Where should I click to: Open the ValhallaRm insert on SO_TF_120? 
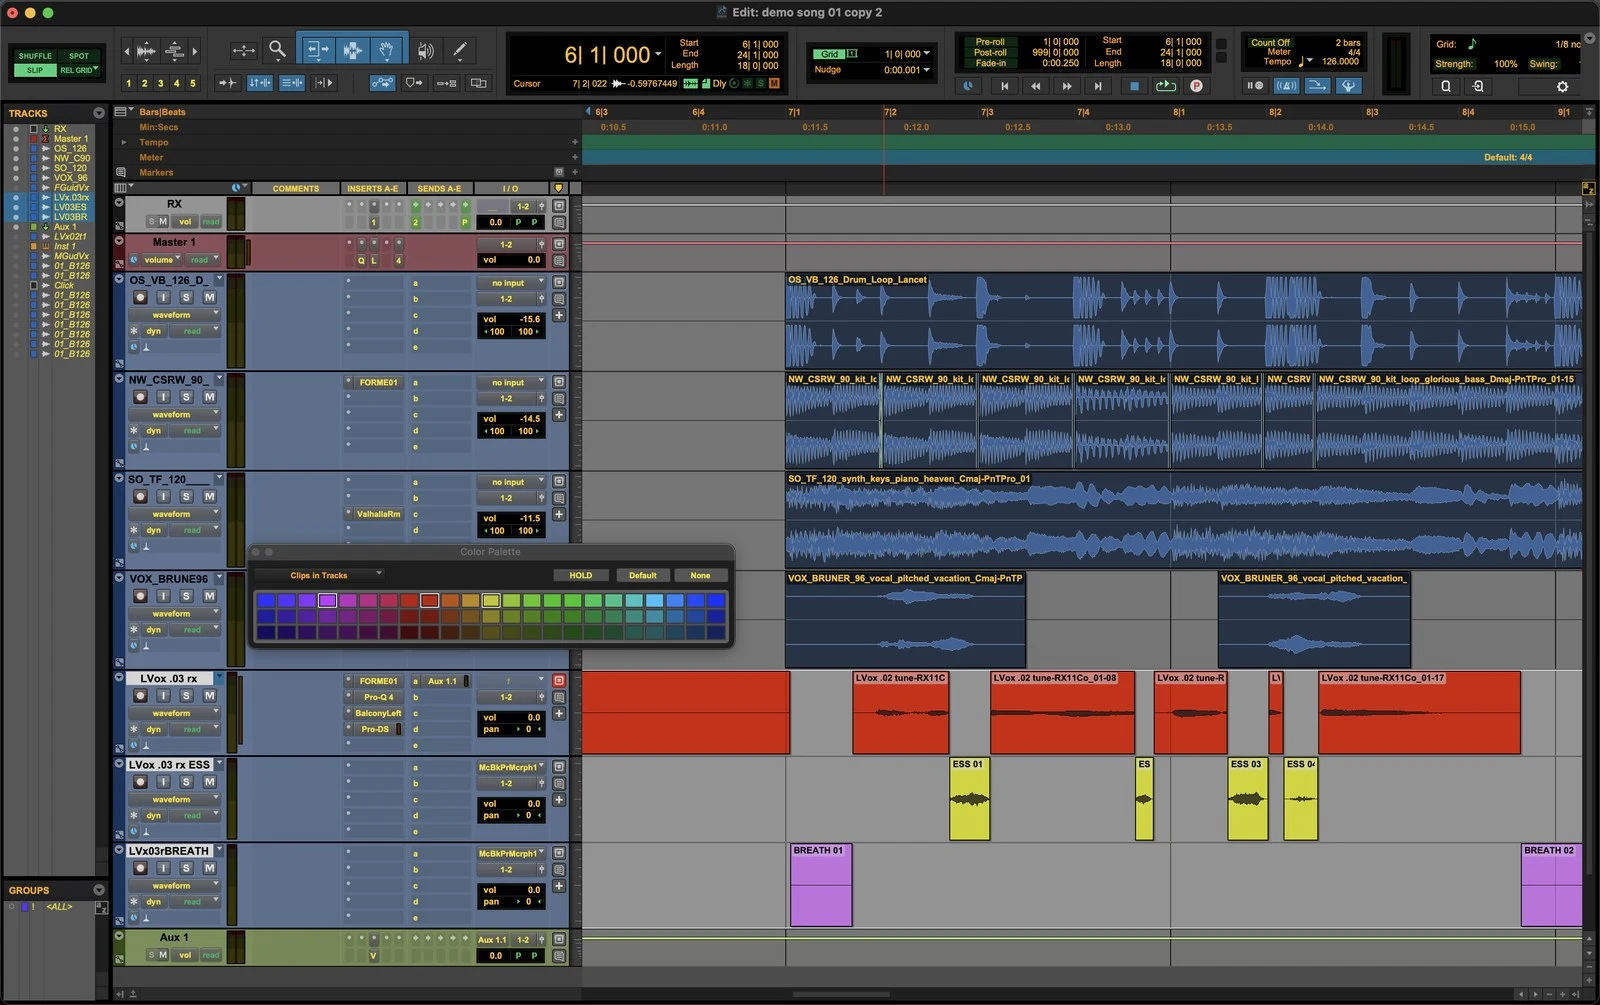pyautogui.click(x=378, y=514)
